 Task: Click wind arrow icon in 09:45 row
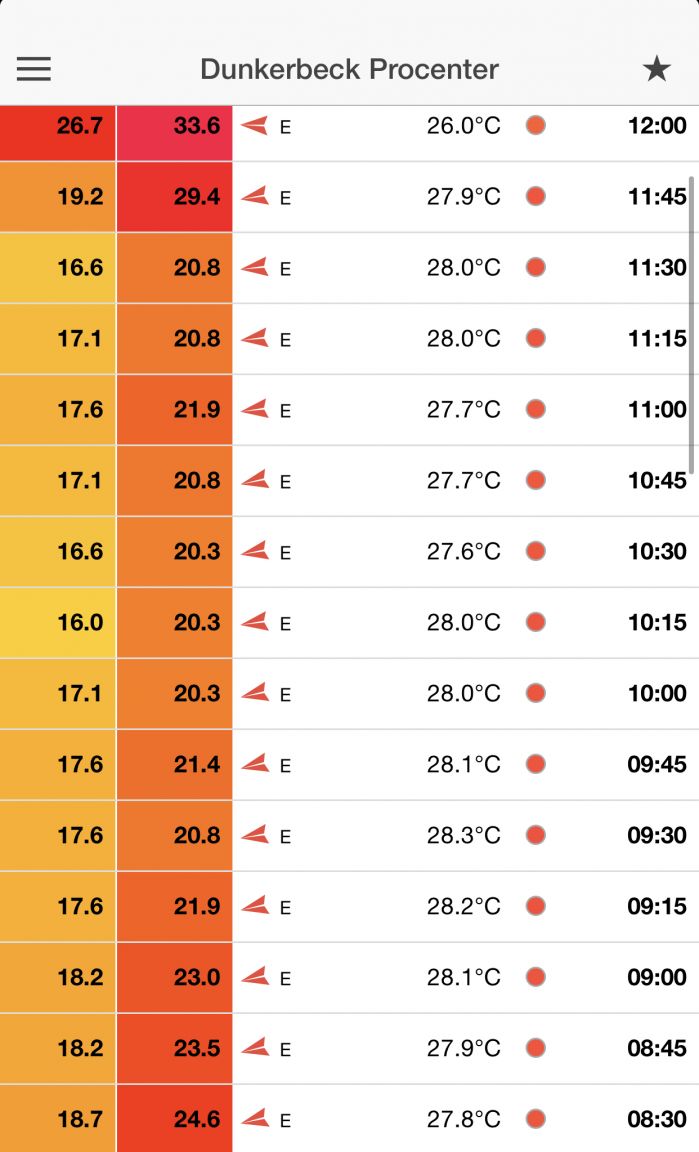[x=255, y=764]
